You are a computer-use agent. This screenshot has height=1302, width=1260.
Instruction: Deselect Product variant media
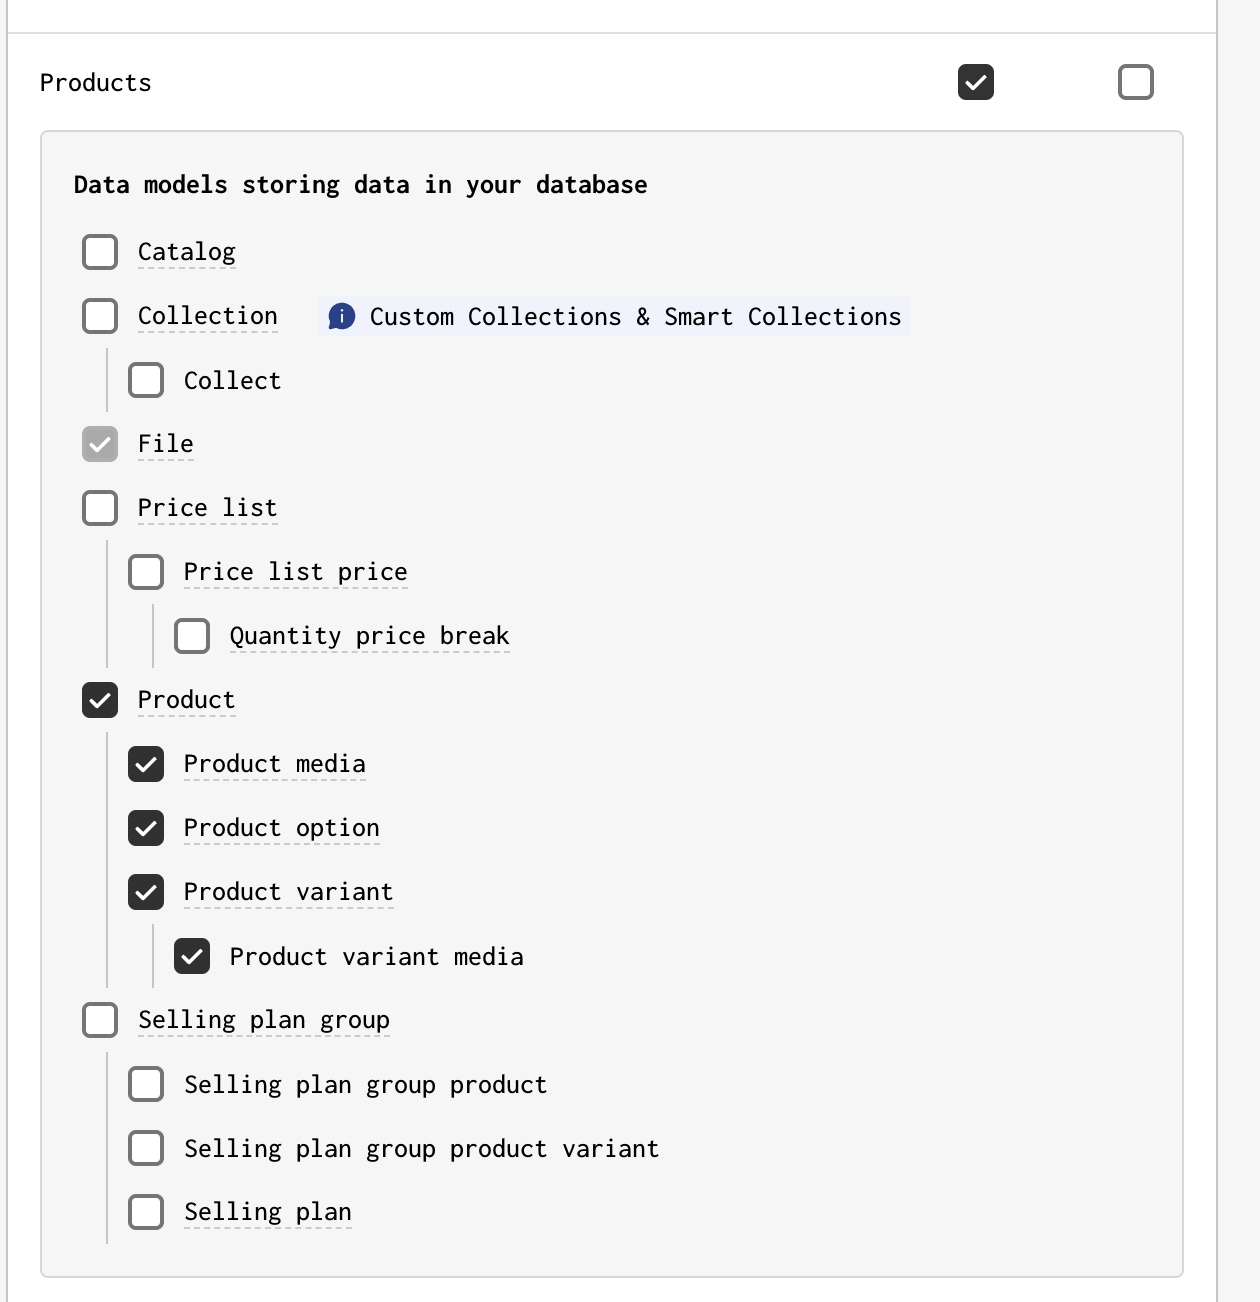coord(192,956)
